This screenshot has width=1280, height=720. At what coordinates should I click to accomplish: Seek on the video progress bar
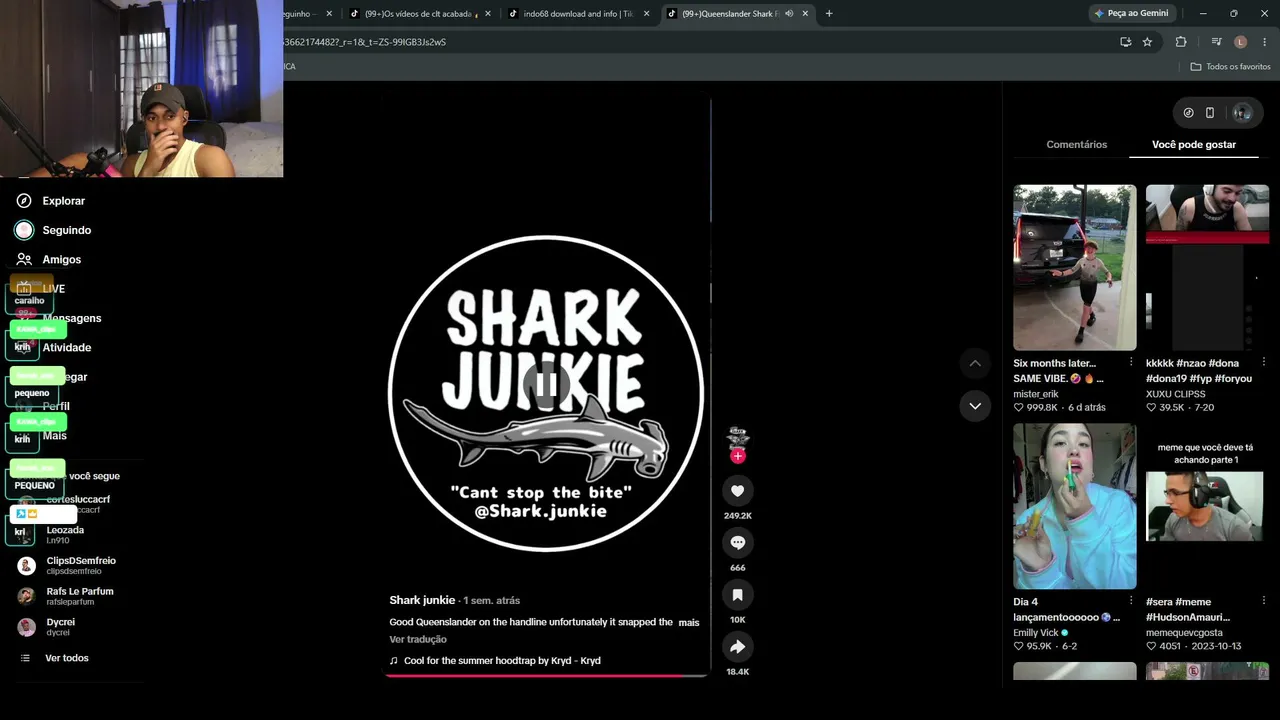pyautogui.click(x=546, y=676)
